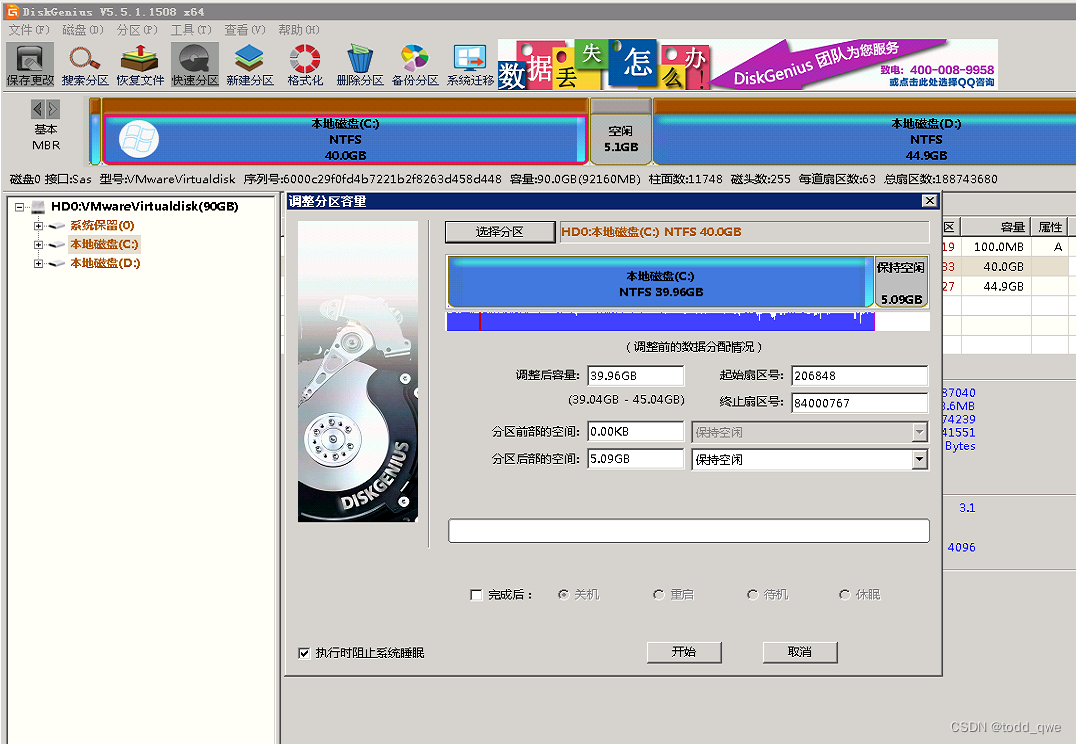Click the 分区后部的空间 size field

coord(635,459)
